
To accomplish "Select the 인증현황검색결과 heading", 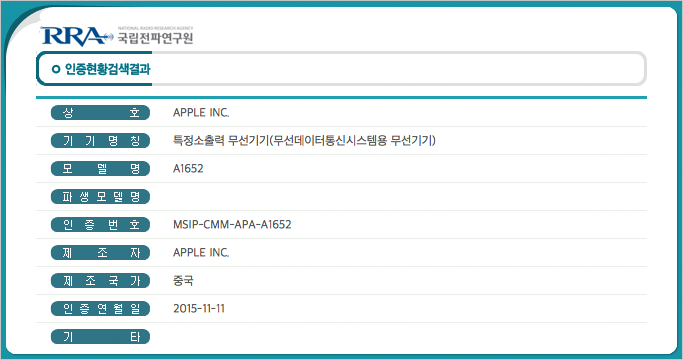I will (x=107, y=69).
